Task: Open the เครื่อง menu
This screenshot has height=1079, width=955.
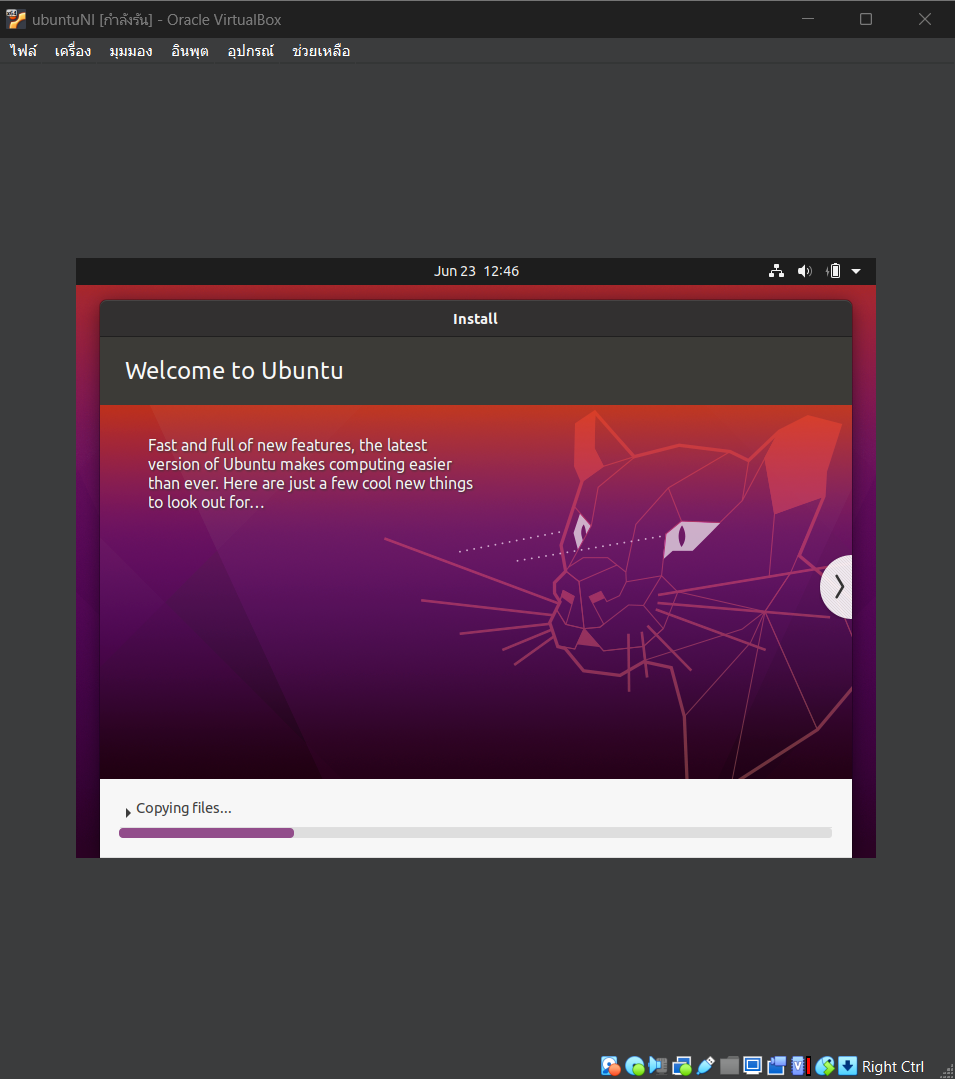Action: pos(73,51)
